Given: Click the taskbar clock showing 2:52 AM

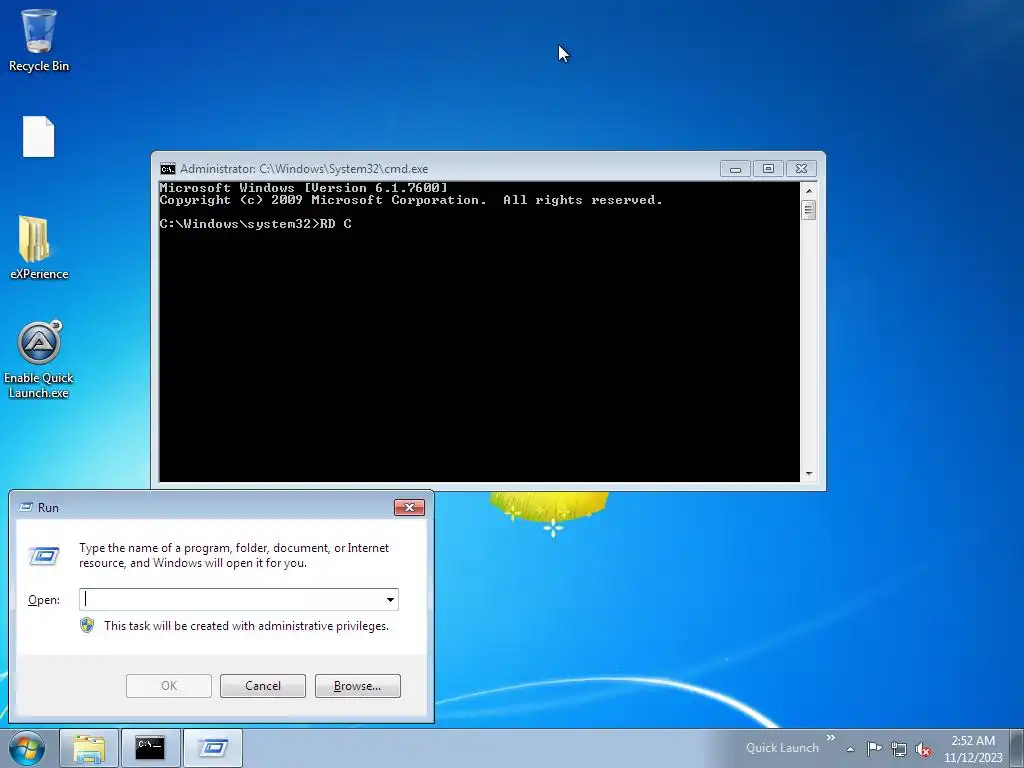Looking at the screenshot, I should point(973,749).
